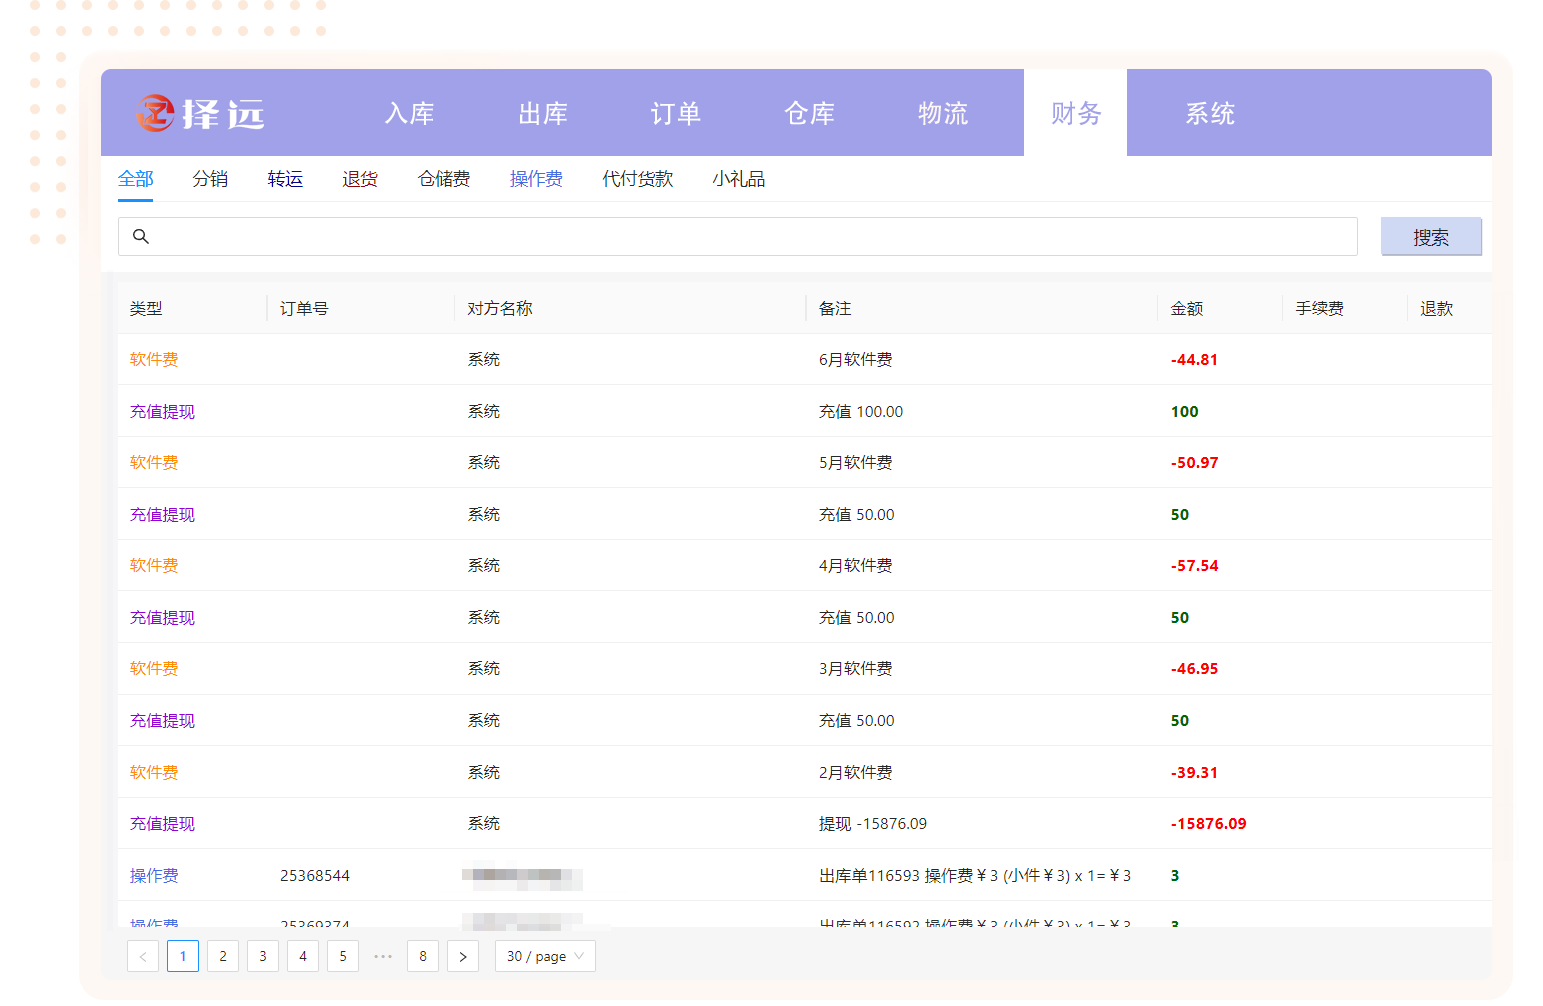Show the 代付货款 category

pyautogui.click(x=638, y=179)
